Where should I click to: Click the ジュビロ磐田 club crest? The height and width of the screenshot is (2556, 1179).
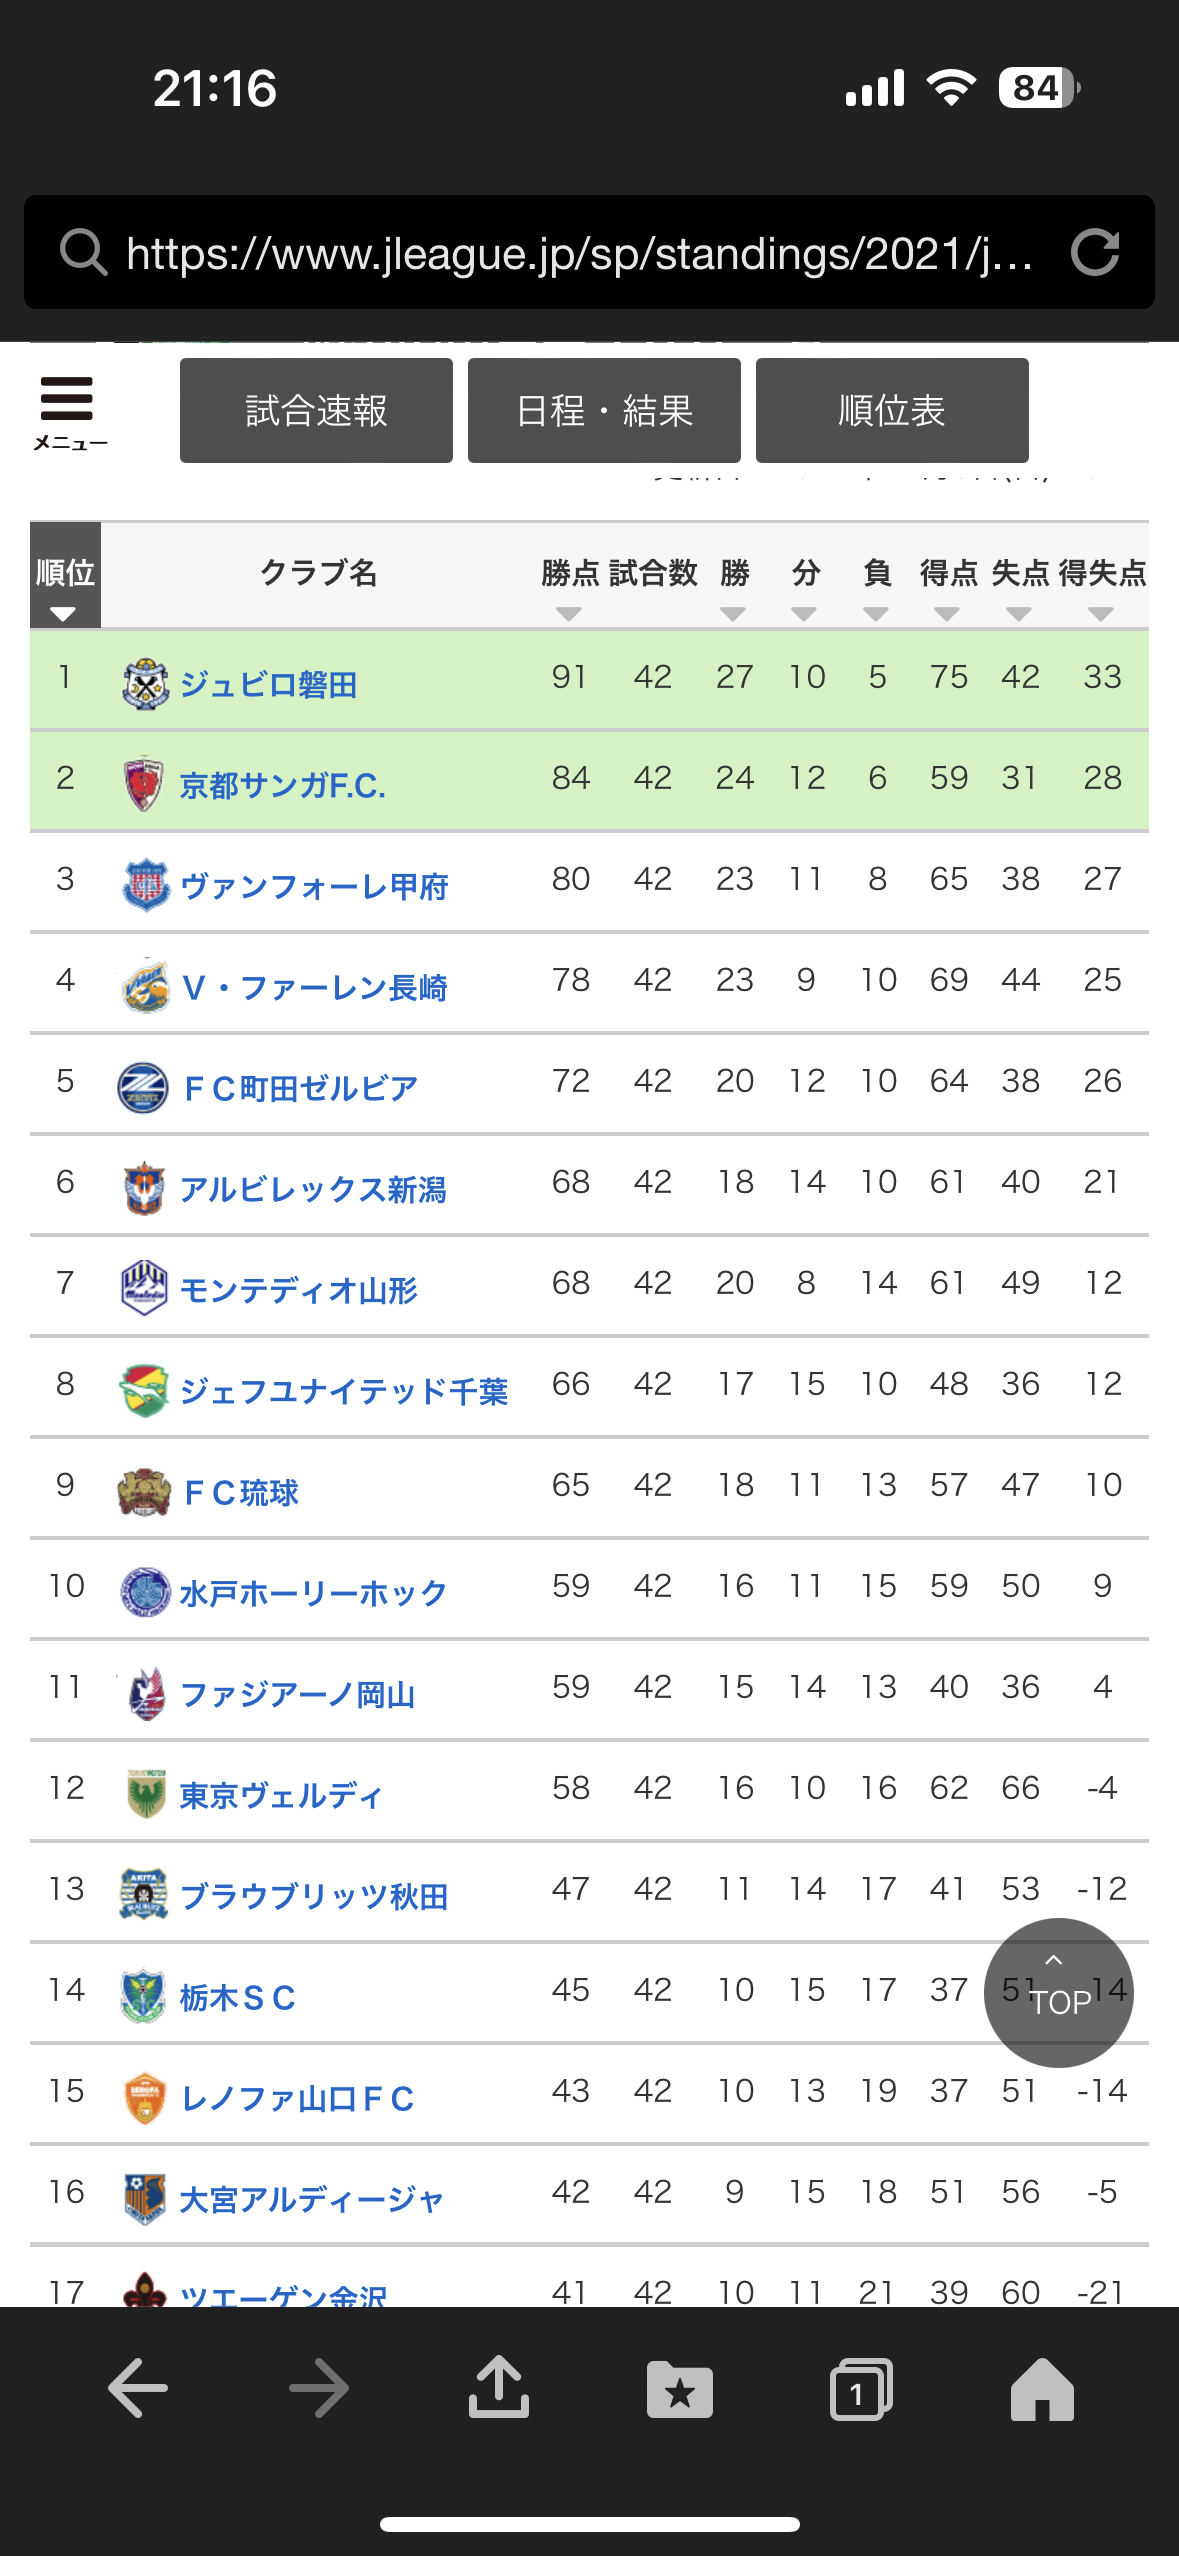point(145,684)
